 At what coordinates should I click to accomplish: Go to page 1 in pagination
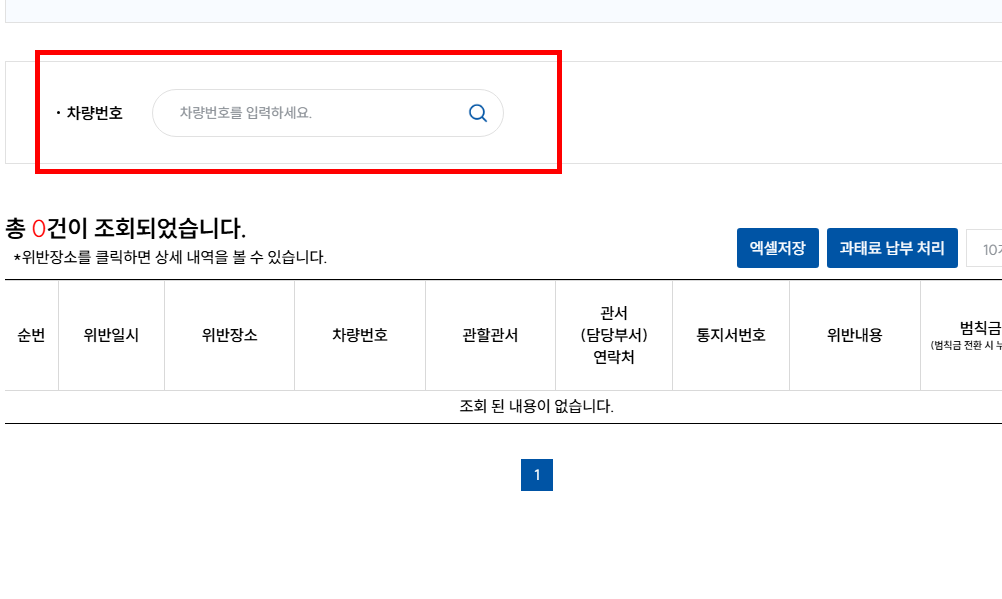tap(537, 475)
